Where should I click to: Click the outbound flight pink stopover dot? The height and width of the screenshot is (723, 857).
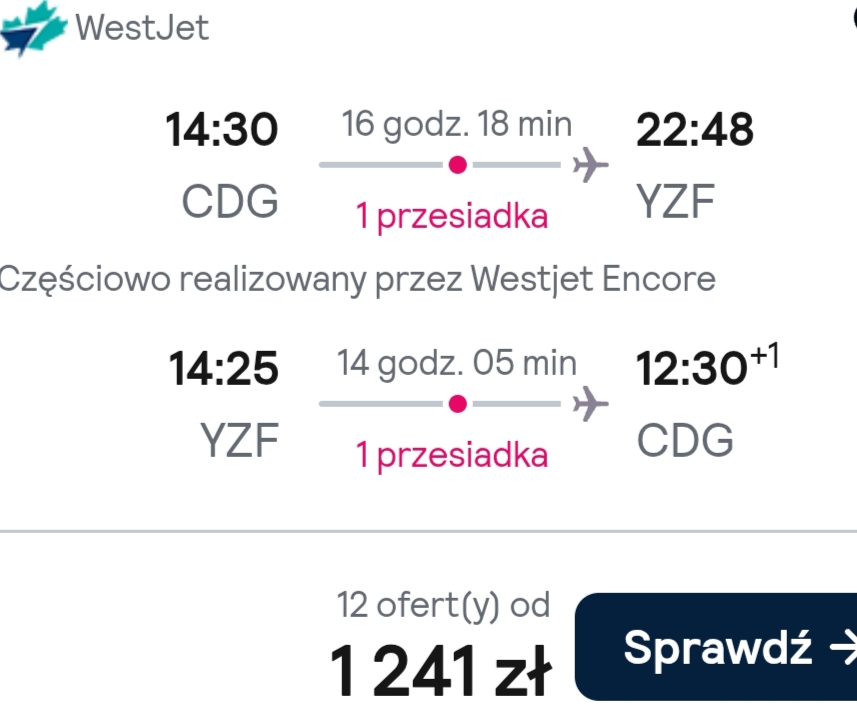coord(457,164)
